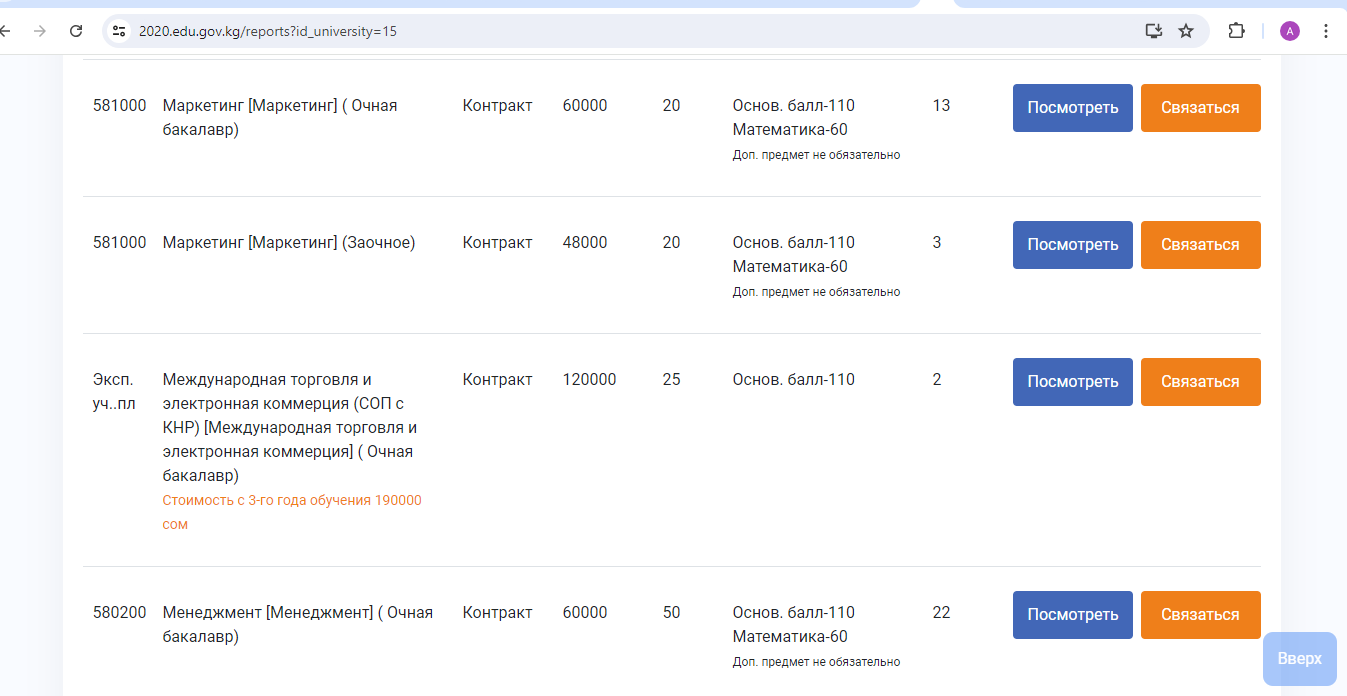
Task: Reload the page with refresh icon
Action: (x=76, y=31)
